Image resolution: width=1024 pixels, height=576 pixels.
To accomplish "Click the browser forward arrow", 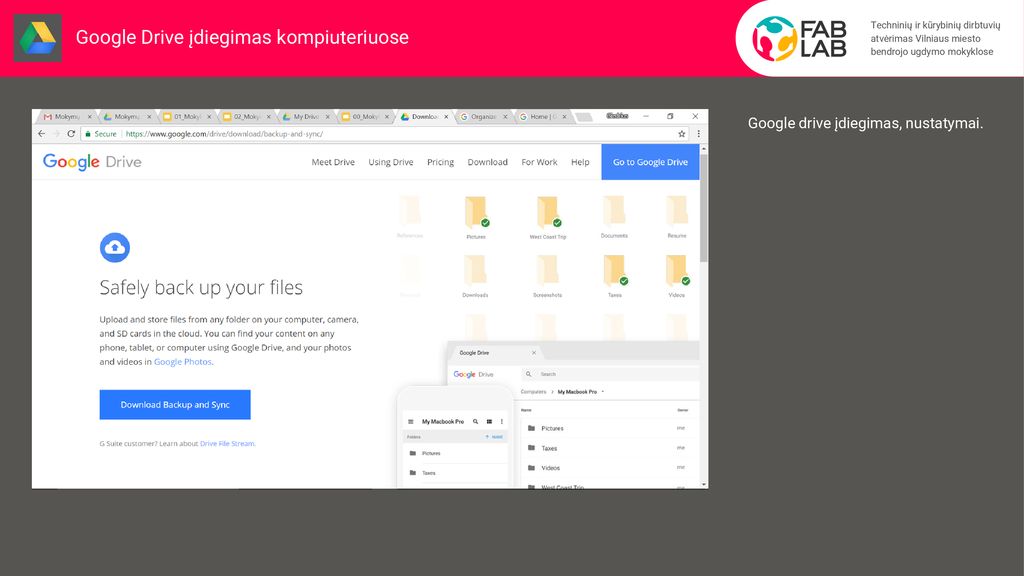I will tap(56, 134).
